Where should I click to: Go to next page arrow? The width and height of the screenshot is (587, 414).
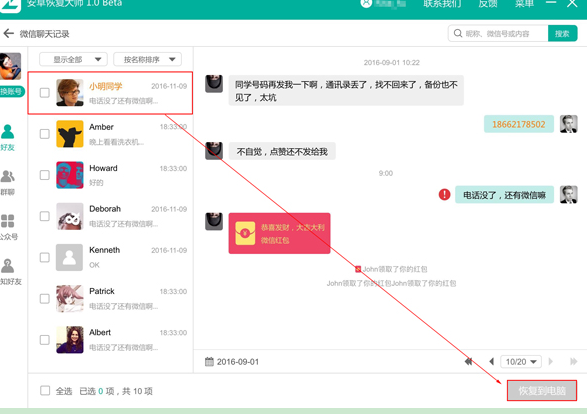point(550,362)
